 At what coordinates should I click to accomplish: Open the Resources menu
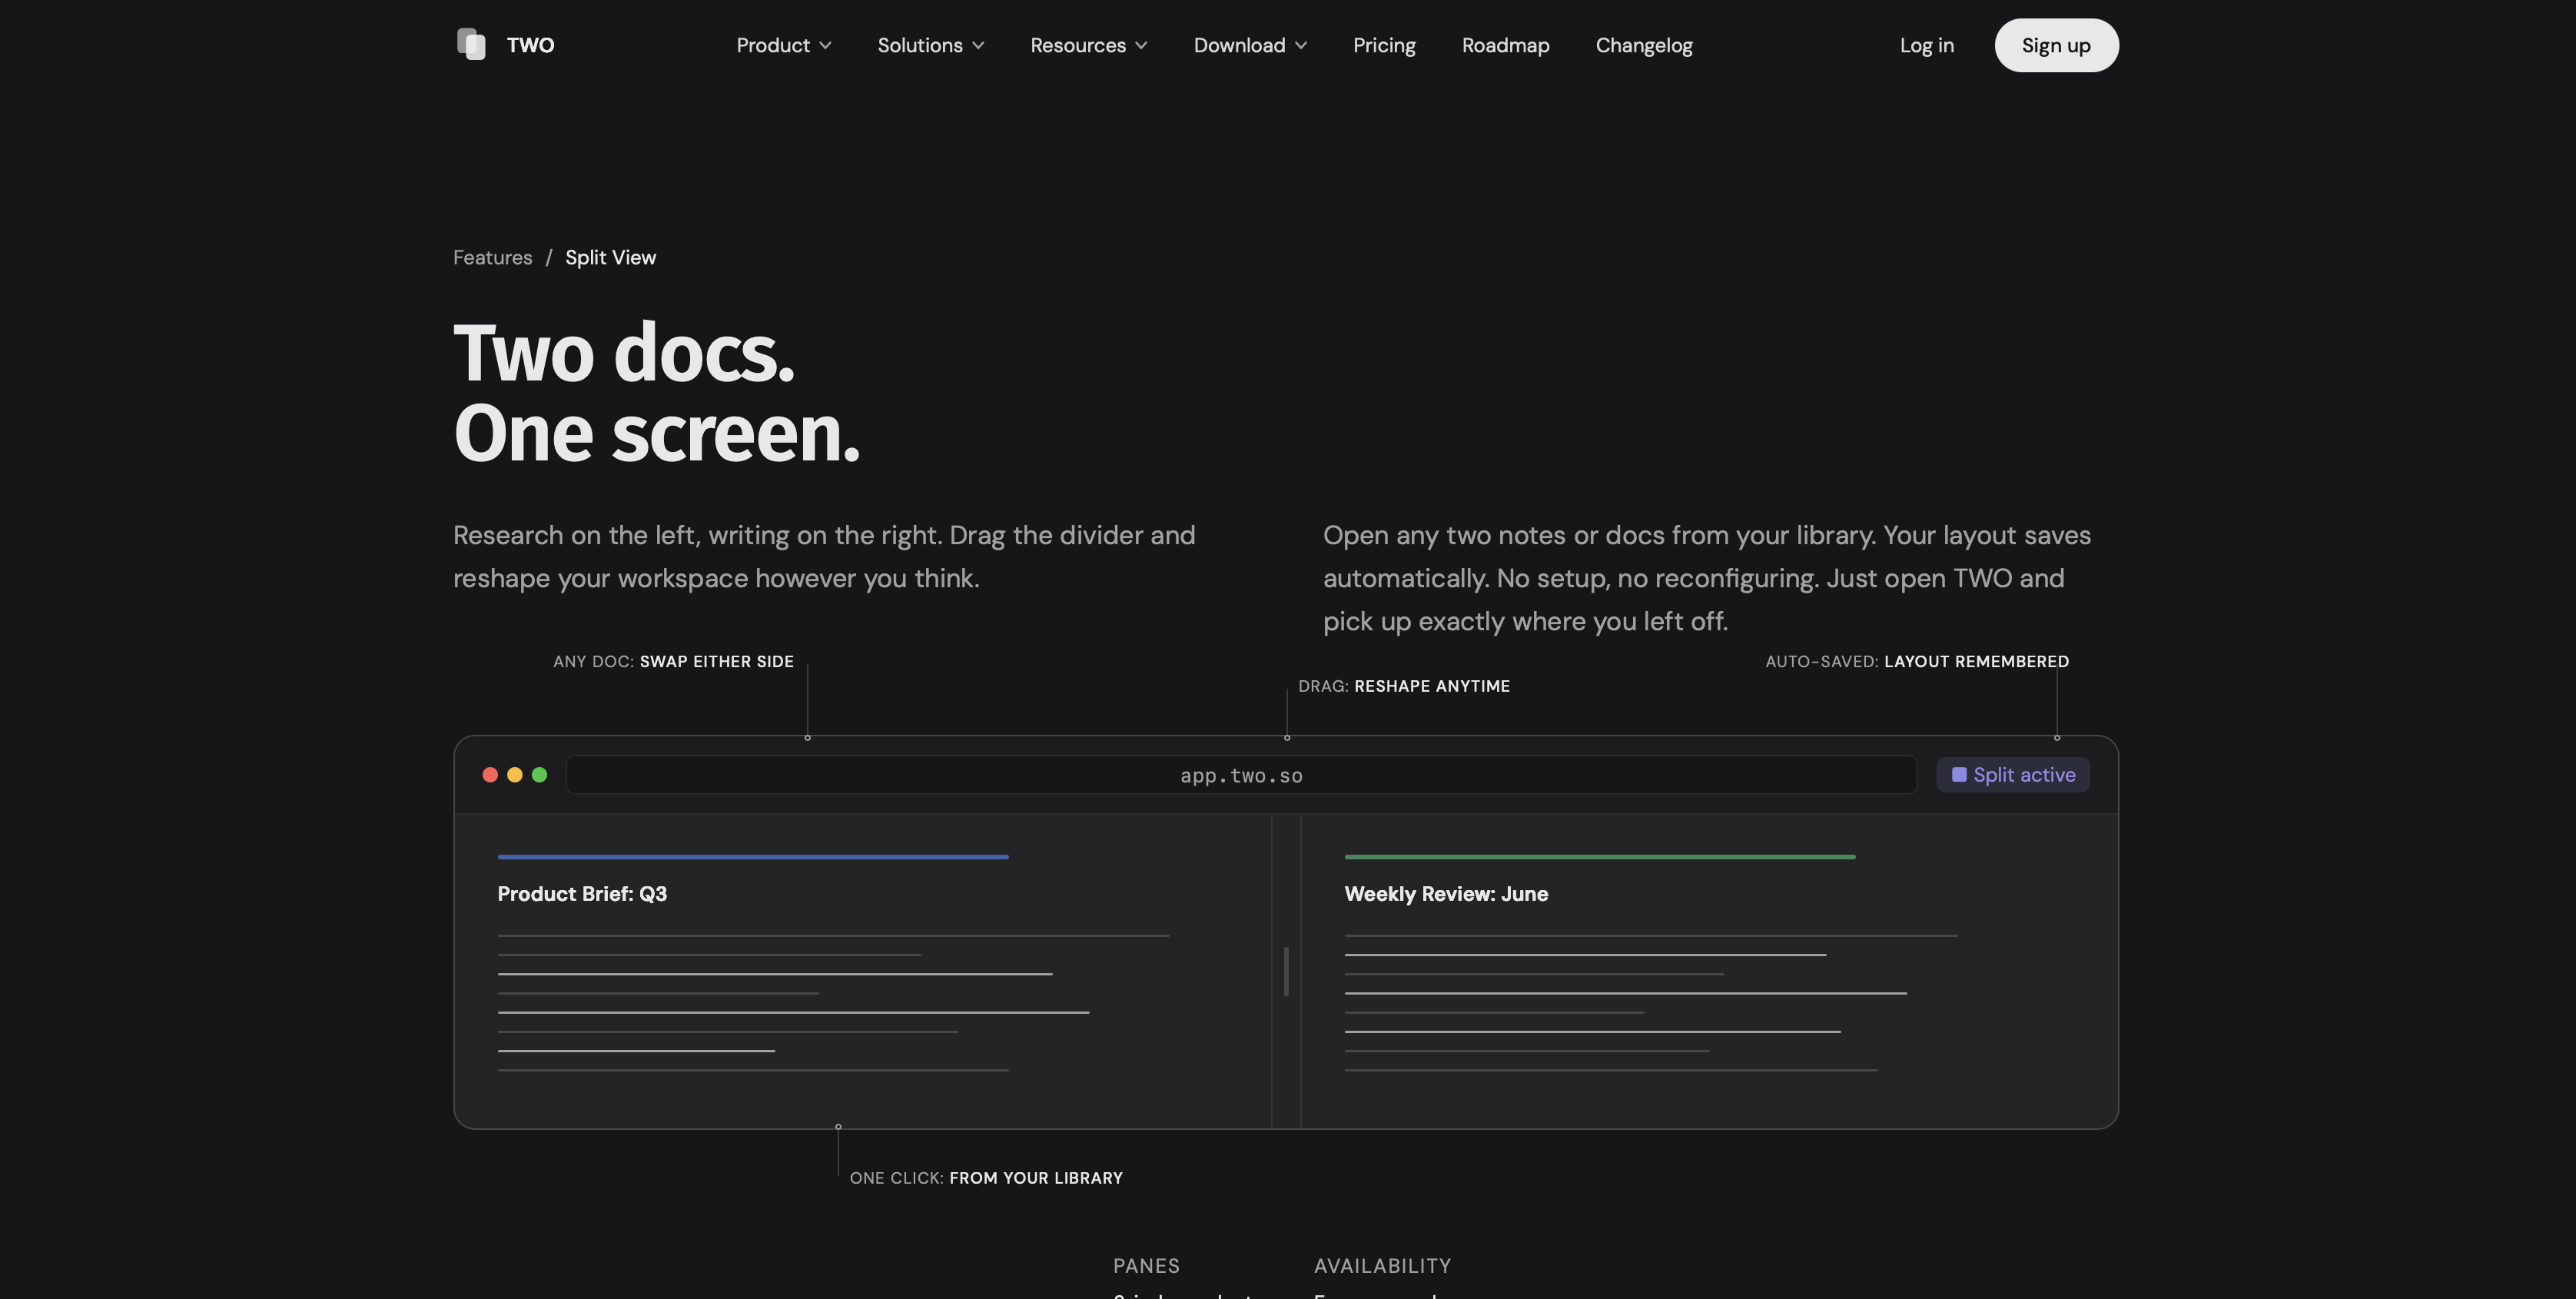(x=1088, y=45)
